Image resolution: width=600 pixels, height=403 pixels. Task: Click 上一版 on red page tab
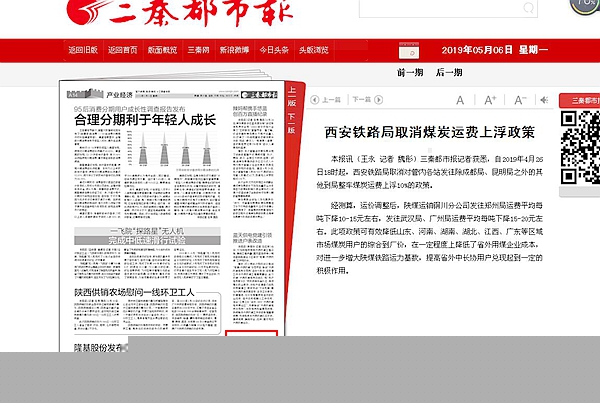tap(292, 97)
